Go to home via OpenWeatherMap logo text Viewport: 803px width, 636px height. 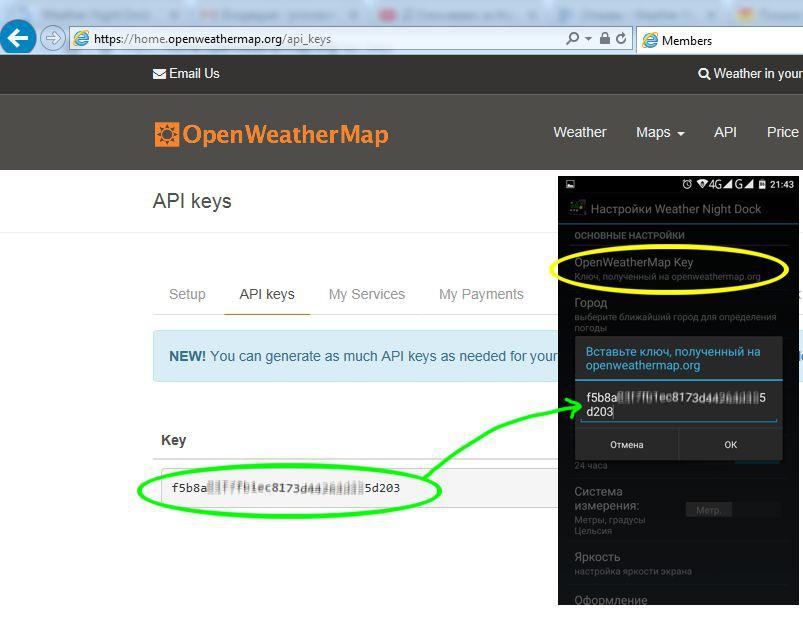285,135
